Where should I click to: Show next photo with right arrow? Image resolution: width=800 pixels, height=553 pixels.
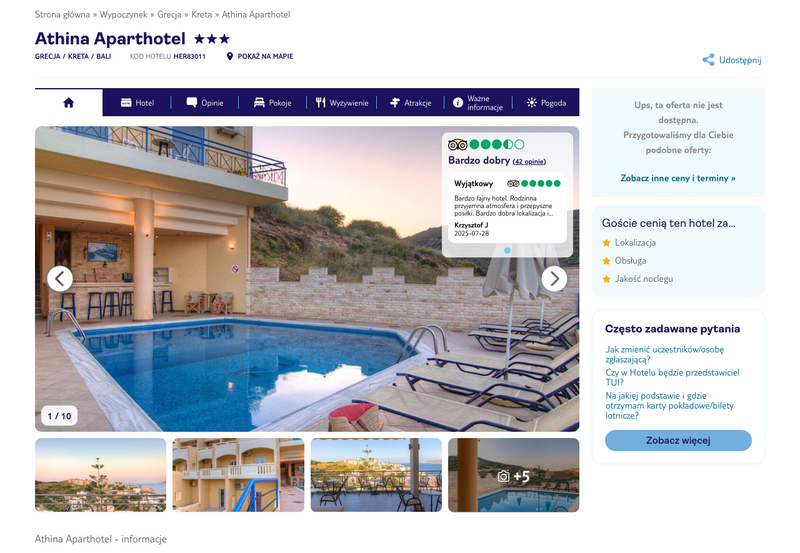pos(554,279)
